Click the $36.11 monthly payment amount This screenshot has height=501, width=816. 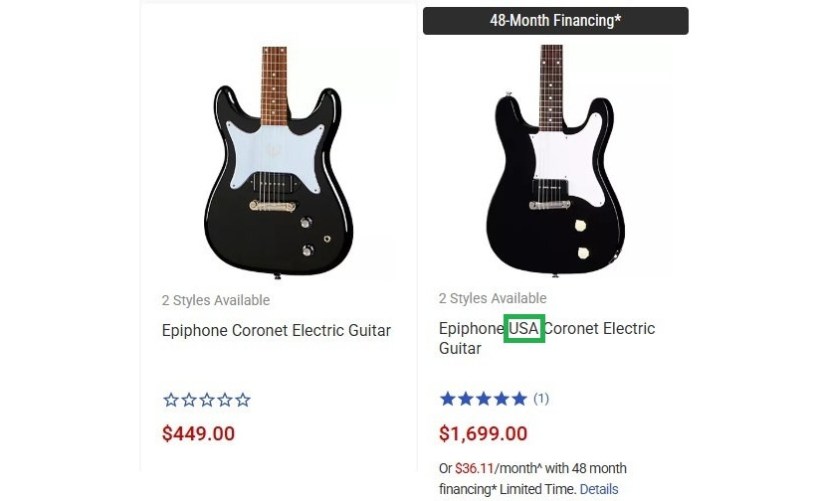475,468
